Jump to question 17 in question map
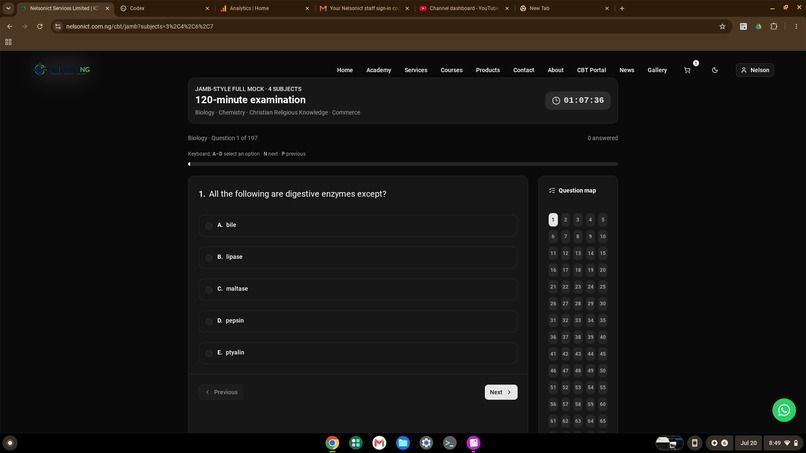Viewport: 806px width, 453px height. [565, 270]
